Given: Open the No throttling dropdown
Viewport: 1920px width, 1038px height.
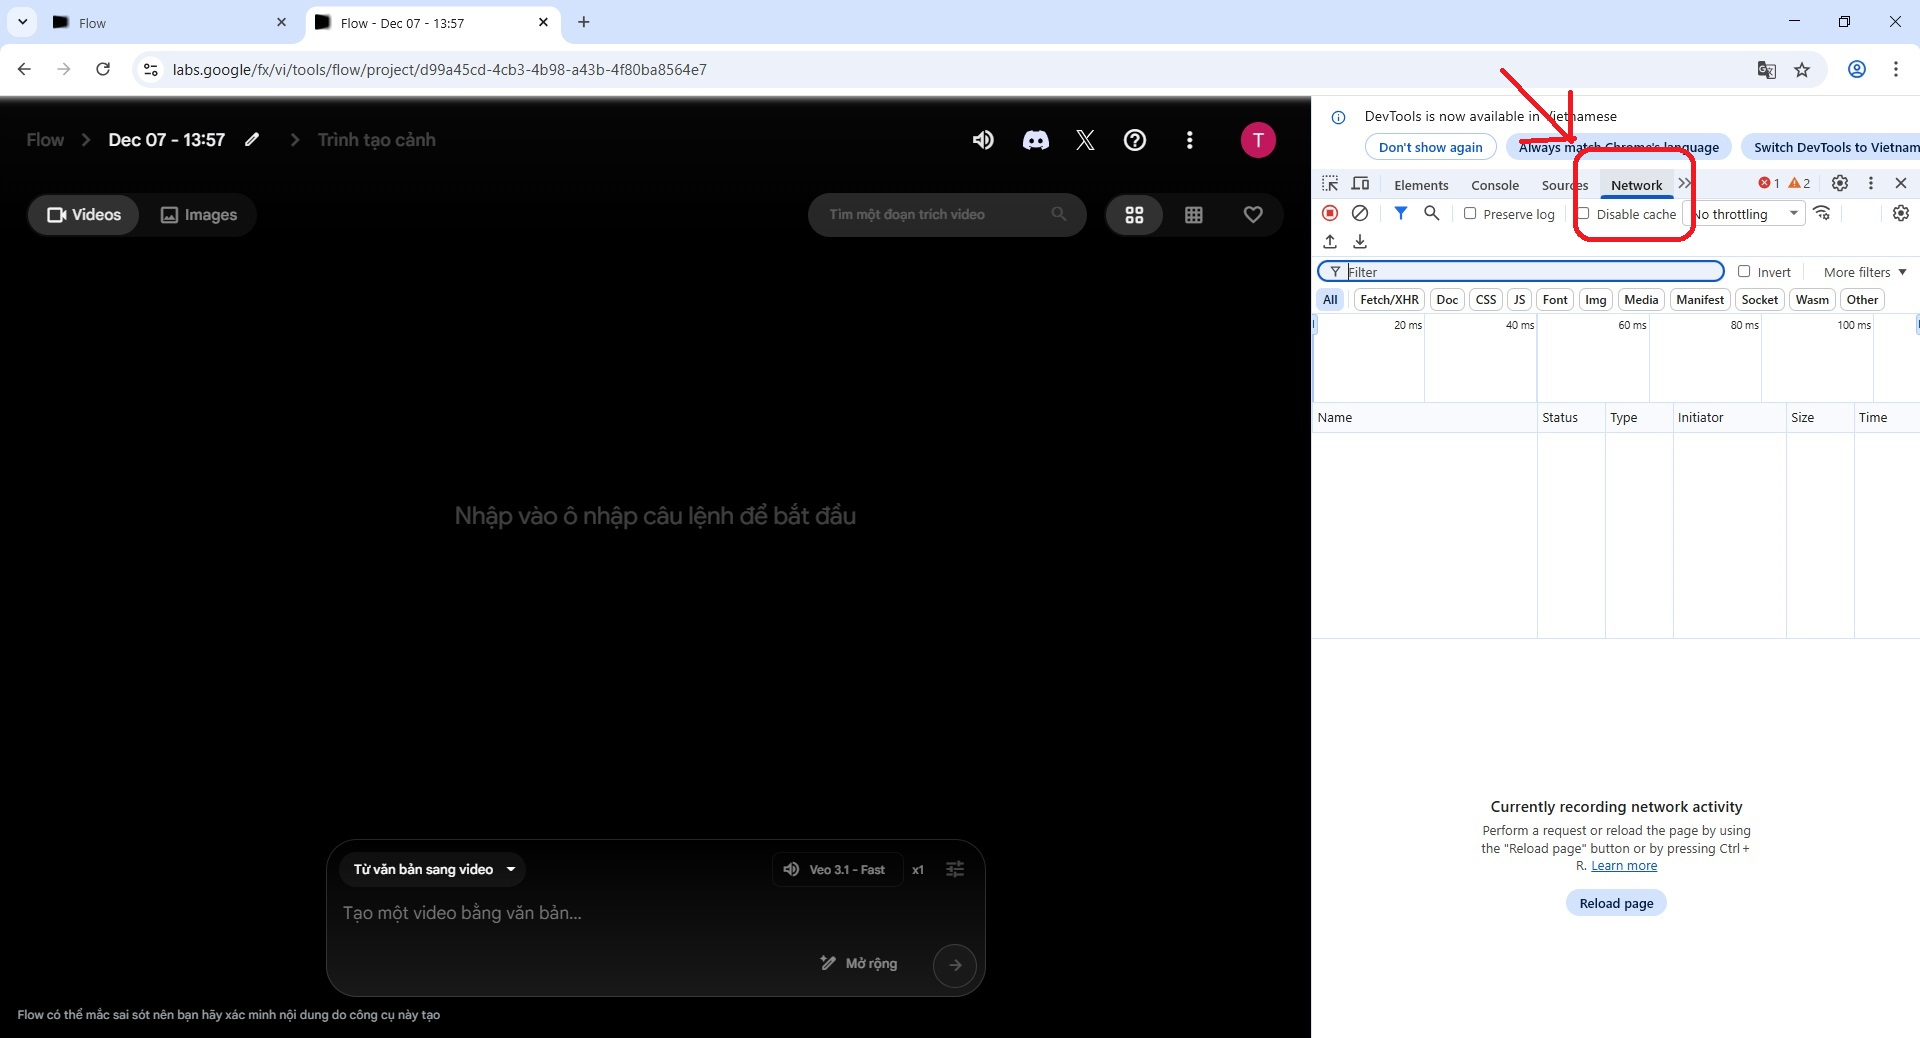Looking at the screenshot, I should [x=1745, y=214].
